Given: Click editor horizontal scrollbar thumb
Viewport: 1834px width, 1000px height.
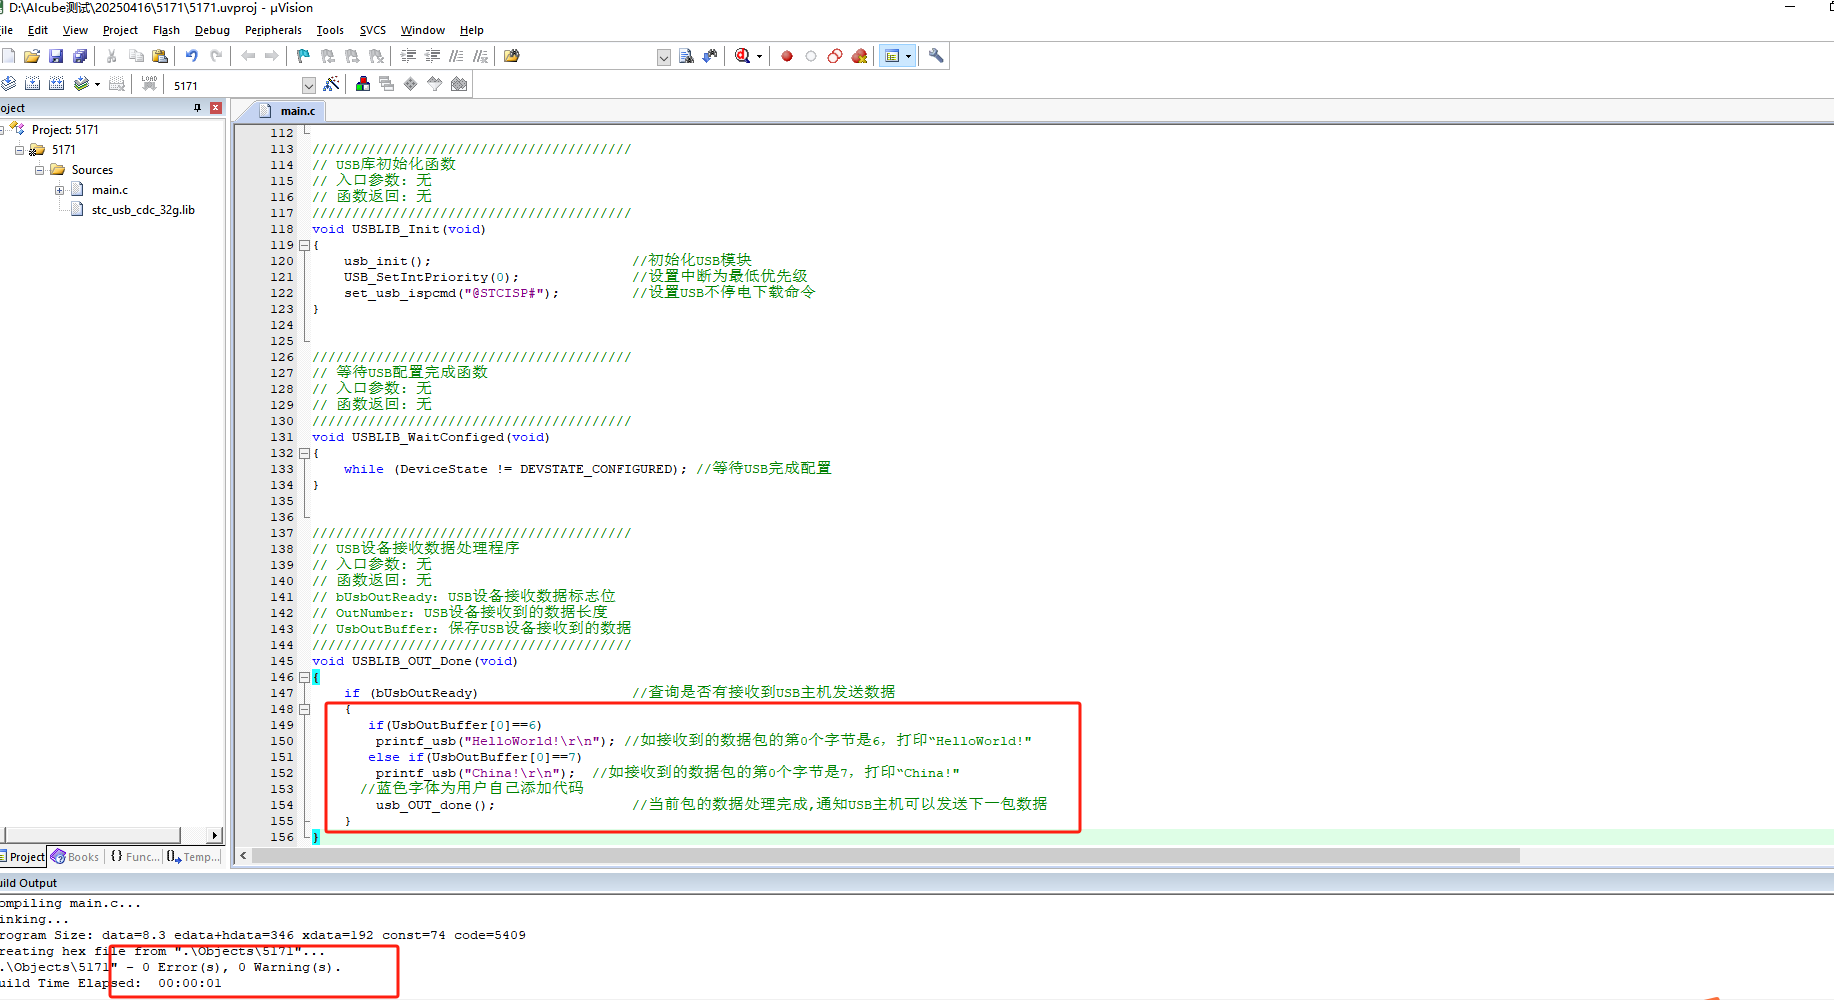Looking at the screenshot, I should pyautogui.click(x=885, y=856).
